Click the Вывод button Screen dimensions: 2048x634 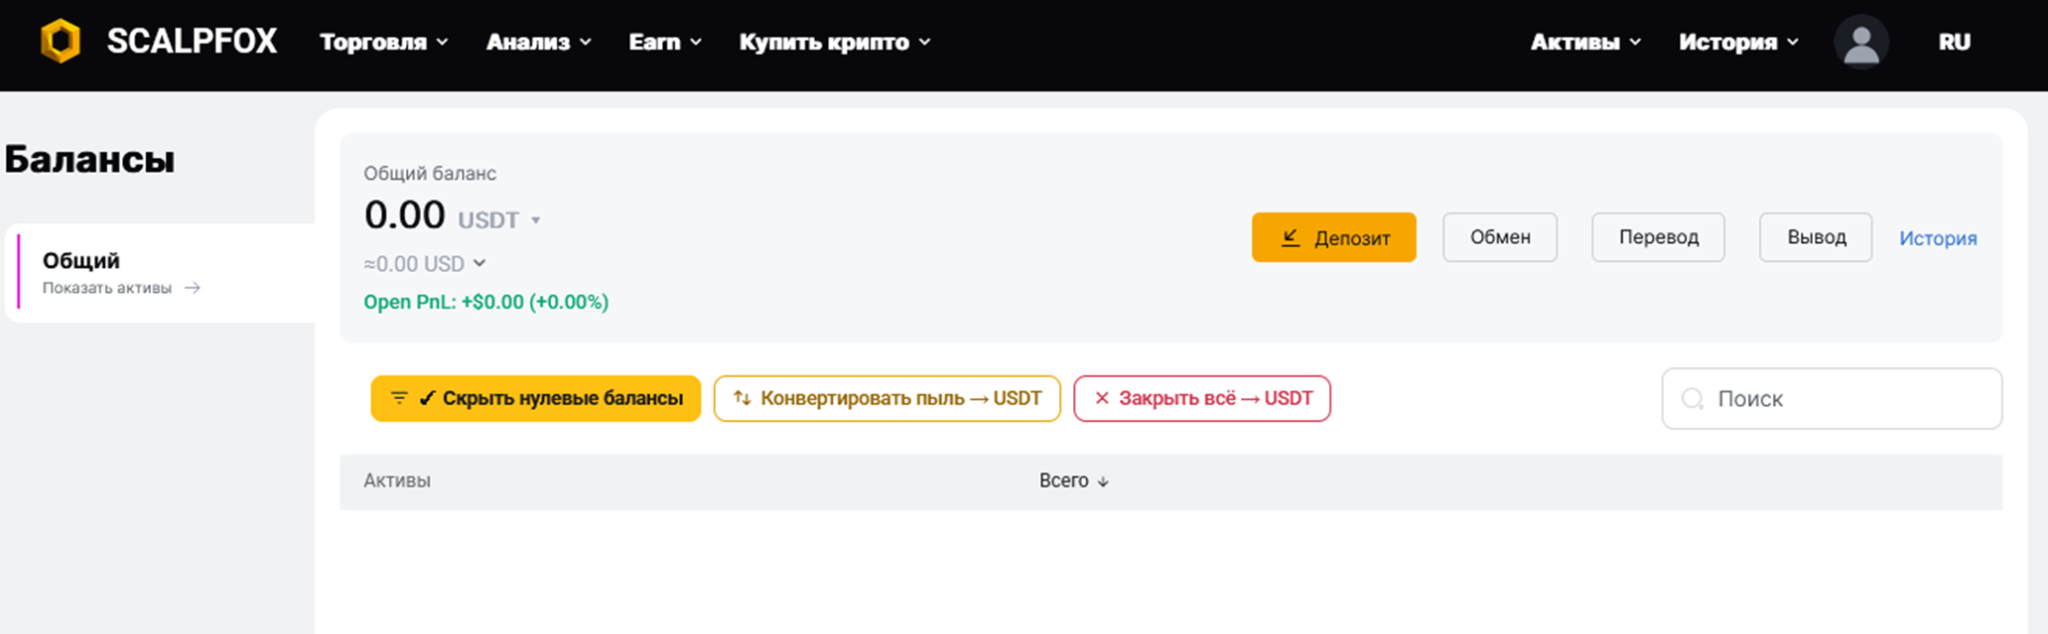pos(1816,237)
